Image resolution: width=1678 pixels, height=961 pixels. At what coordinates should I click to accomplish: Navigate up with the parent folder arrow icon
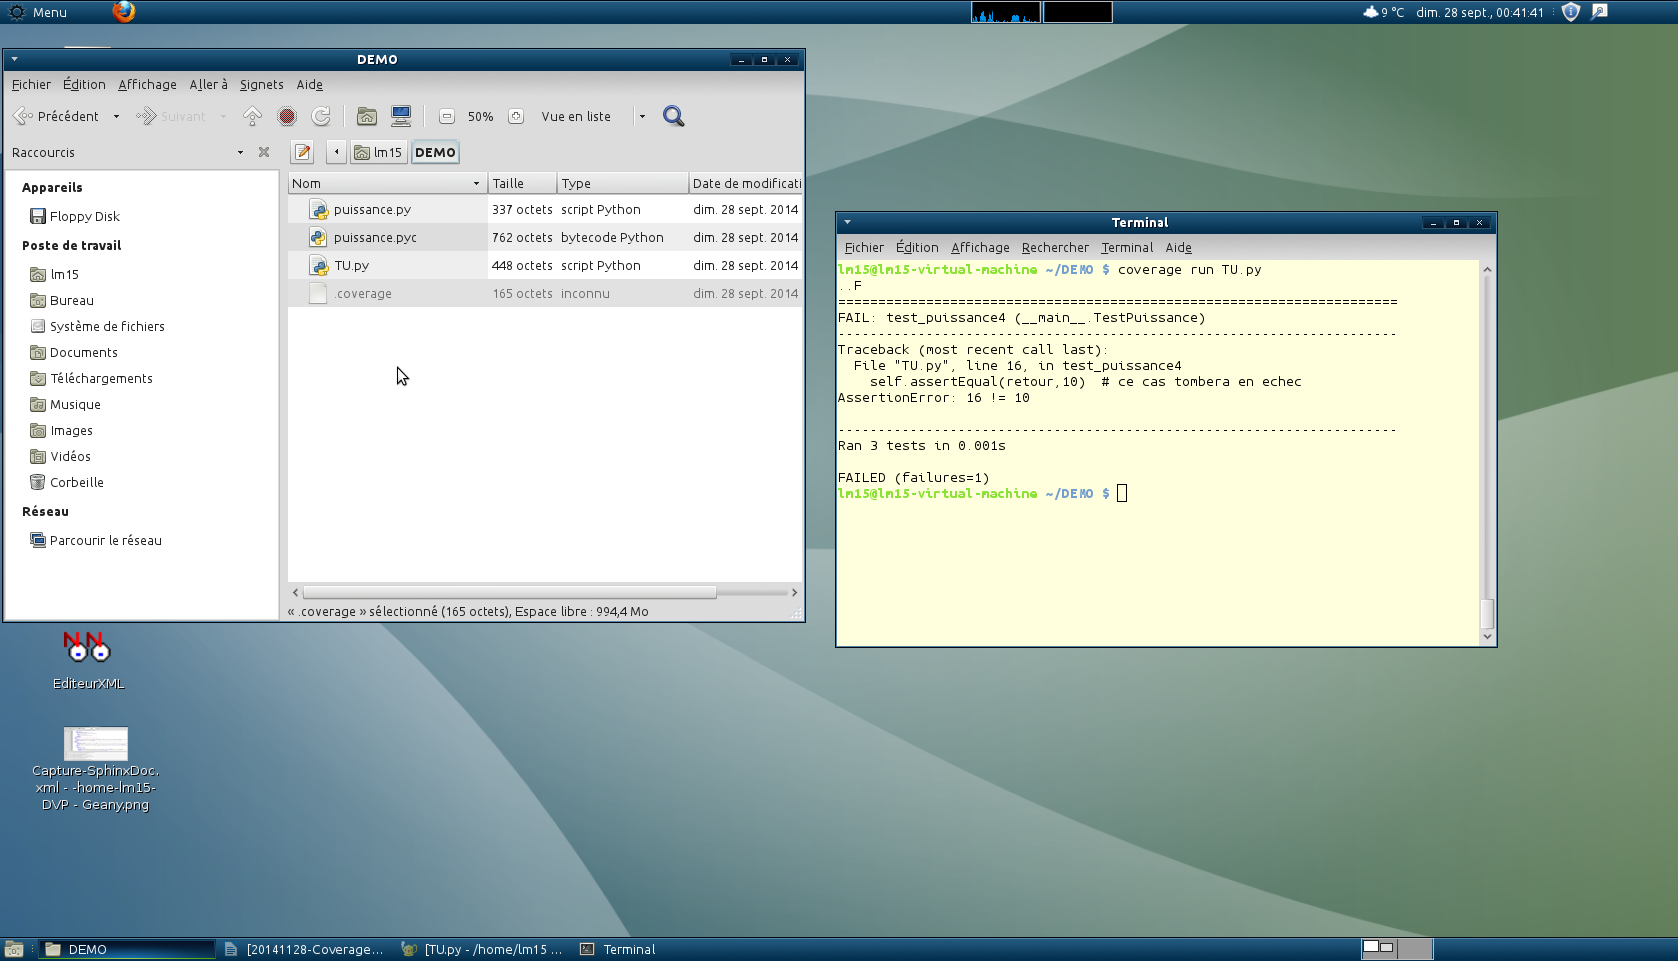click(x=252, y=116)
